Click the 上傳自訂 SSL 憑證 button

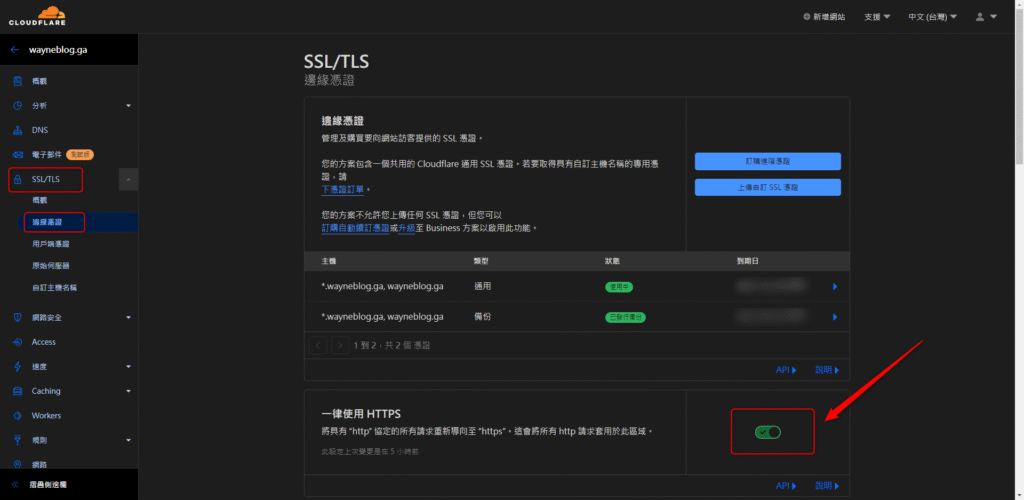click(767, 187)
